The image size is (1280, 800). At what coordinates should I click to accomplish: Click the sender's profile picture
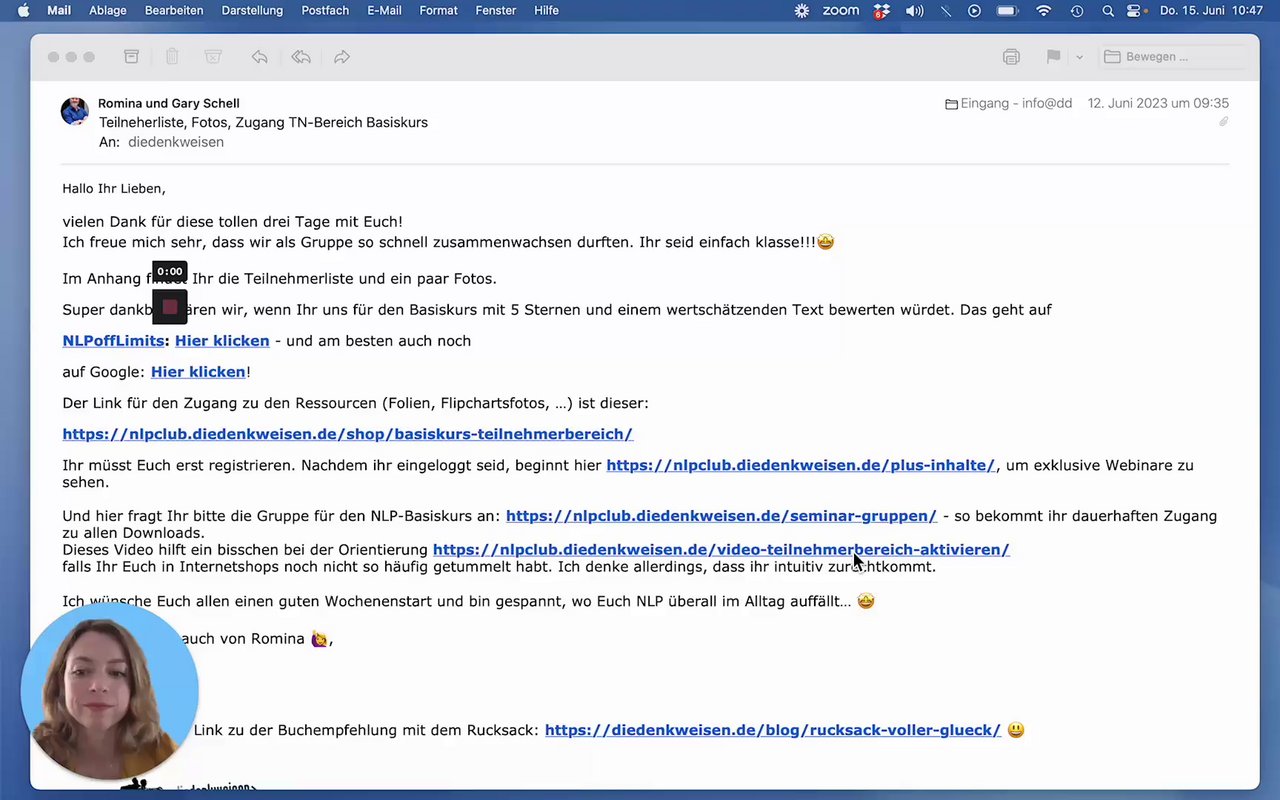(x=75, y=111)
